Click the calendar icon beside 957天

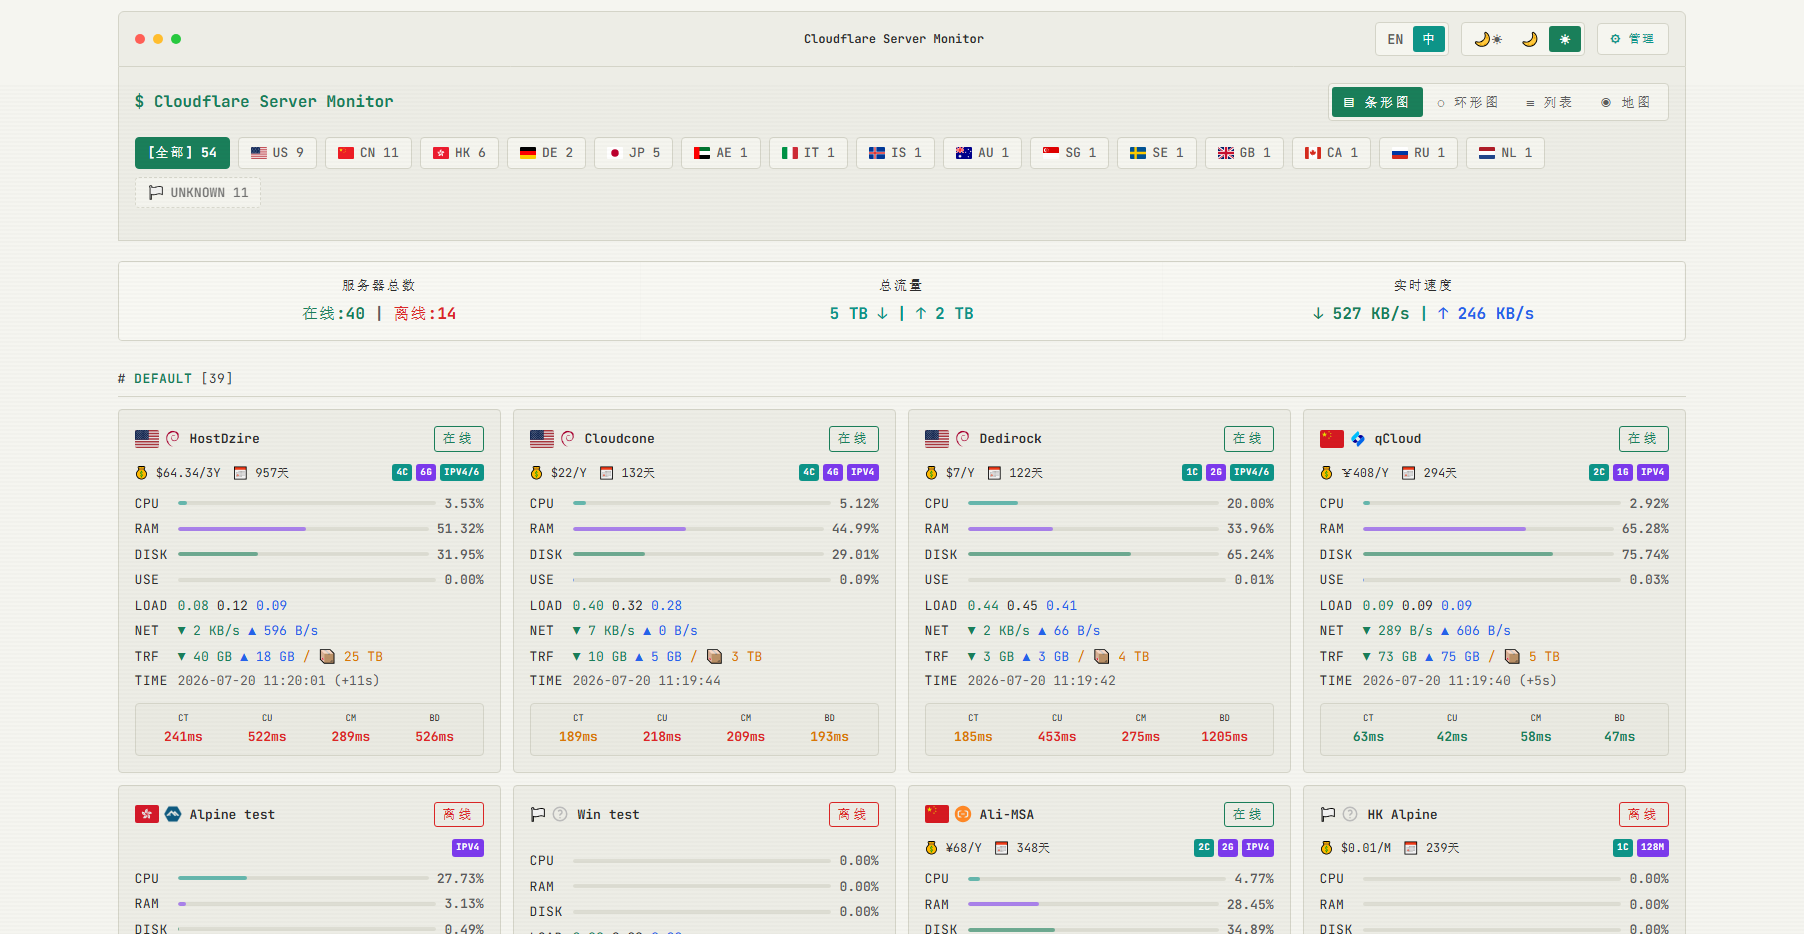pyautogui.click(x=240, y=473)
